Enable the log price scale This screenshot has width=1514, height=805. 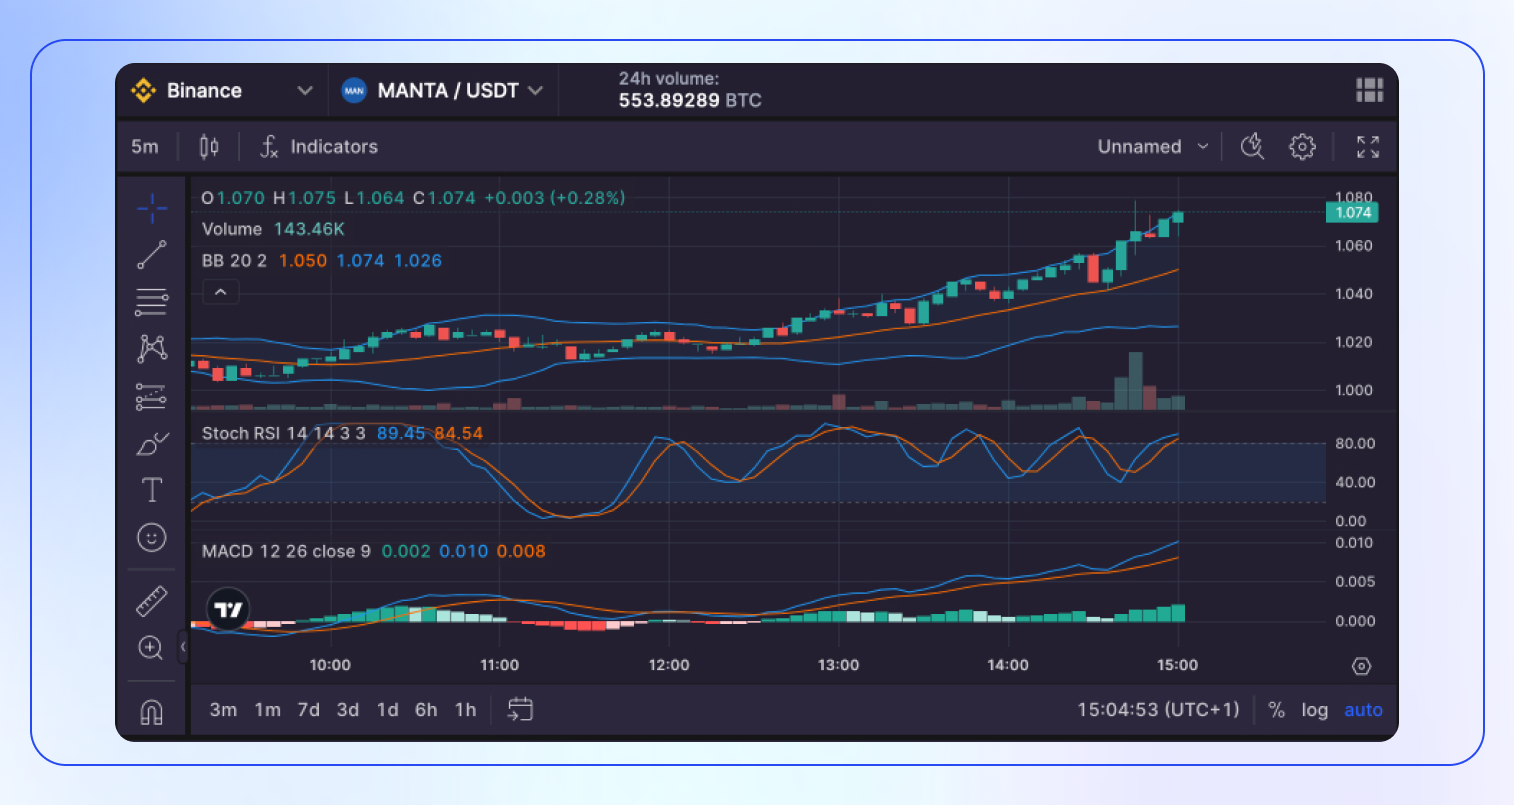pos(1315,710)
